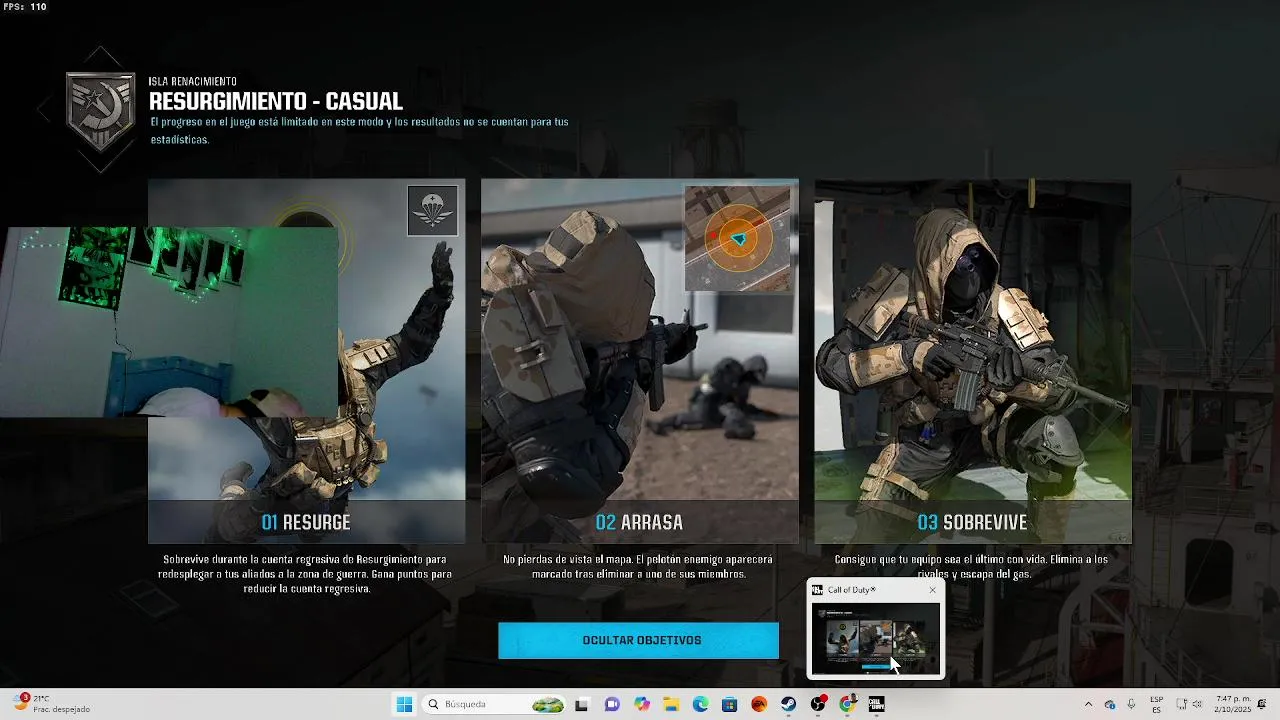Click the Call of Duty taskbar icon
The width and height of the screenshot is (1280, 720).
pos(876,704)
